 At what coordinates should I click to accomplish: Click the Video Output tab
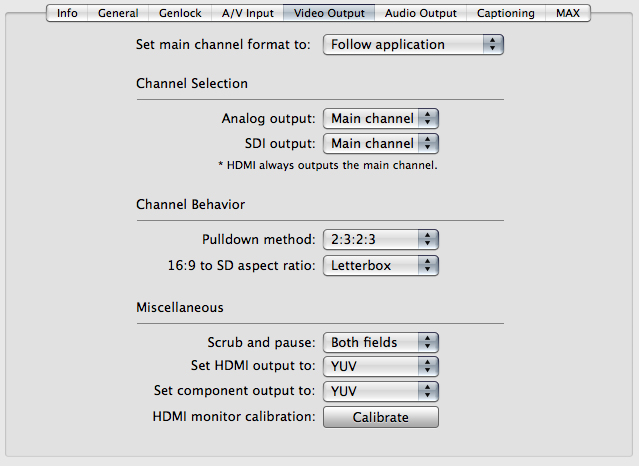click(330, 13)
